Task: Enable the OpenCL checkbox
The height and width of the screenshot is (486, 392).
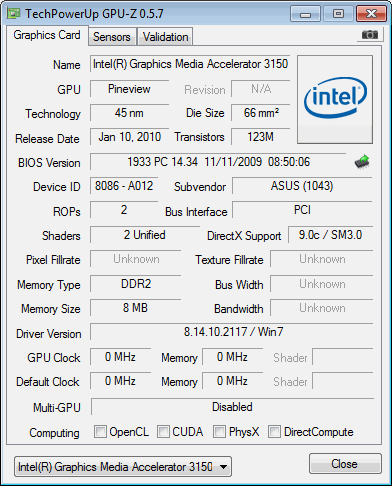Action: [100, 431]
